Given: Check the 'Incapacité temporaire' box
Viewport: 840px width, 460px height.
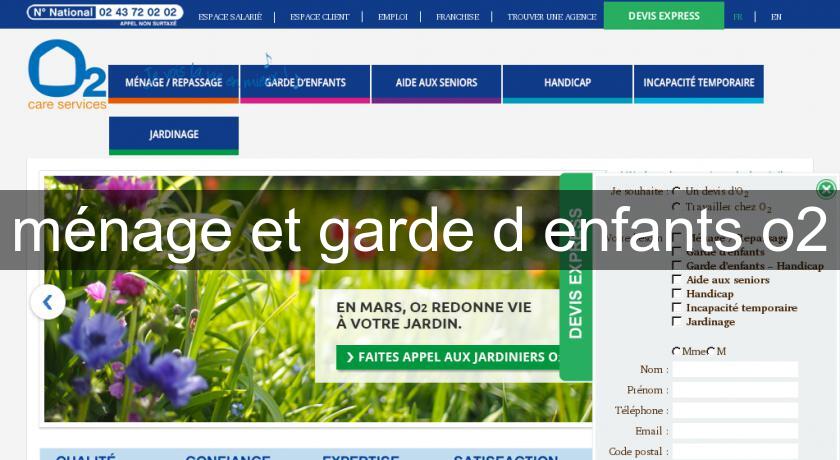Looking at the screenshot, I should click(677, 307).
